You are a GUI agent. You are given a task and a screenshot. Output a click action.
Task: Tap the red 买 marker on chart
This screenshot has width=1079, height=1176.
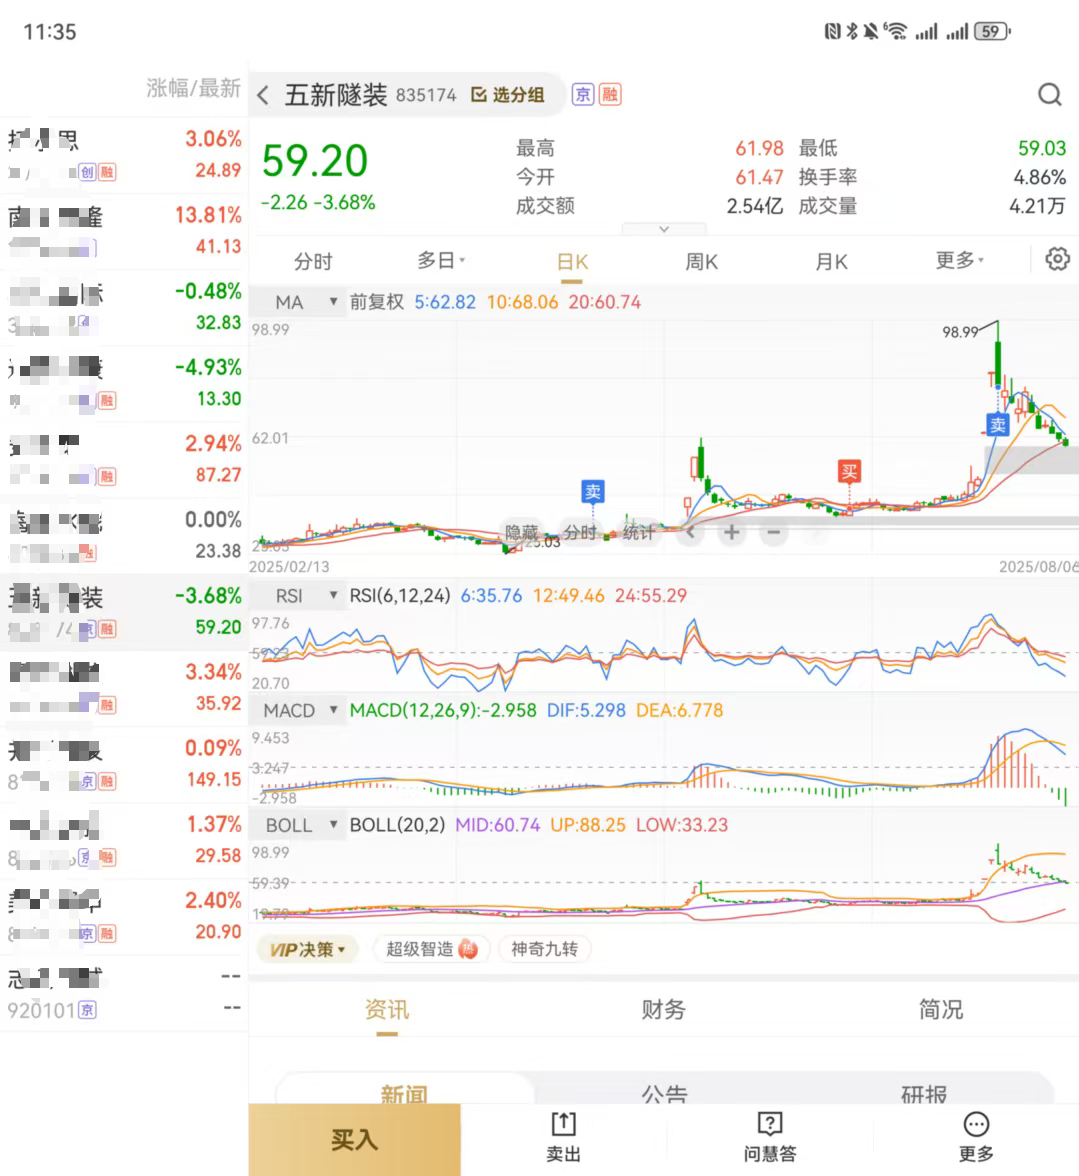[849, 471]
